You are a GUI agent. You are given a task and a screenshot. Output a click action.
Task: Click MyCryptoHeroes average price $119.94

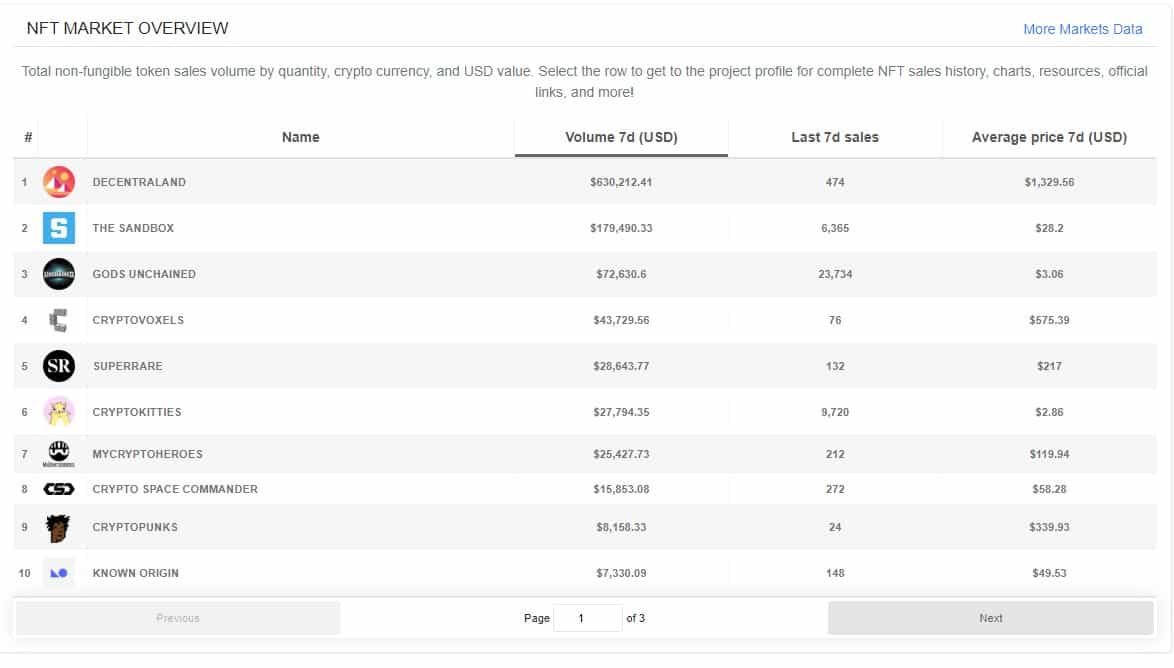point(1049,454)
